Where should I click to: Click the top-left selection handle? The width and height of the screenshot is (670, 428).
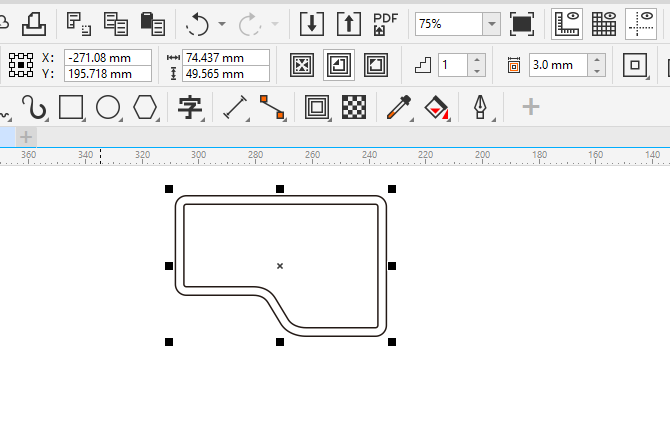coord(169,189)
